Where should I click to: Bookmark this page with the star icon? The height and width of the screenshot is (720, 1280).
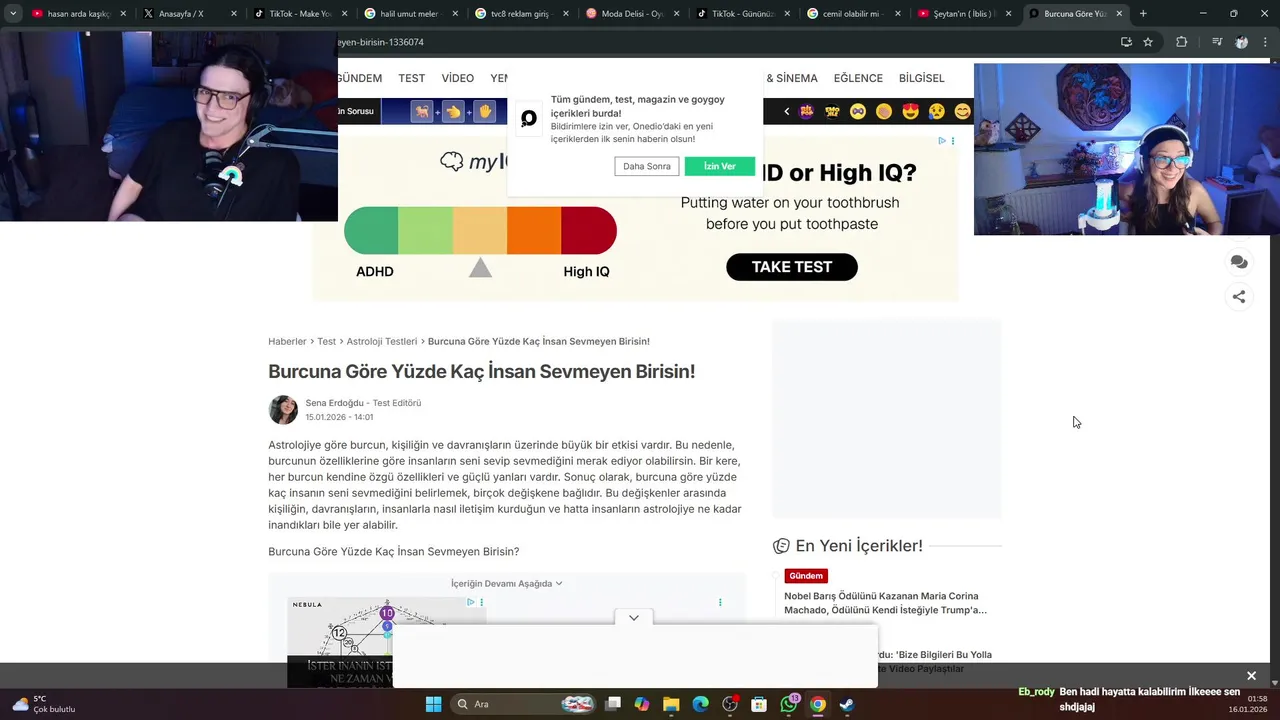(1148, 42)
